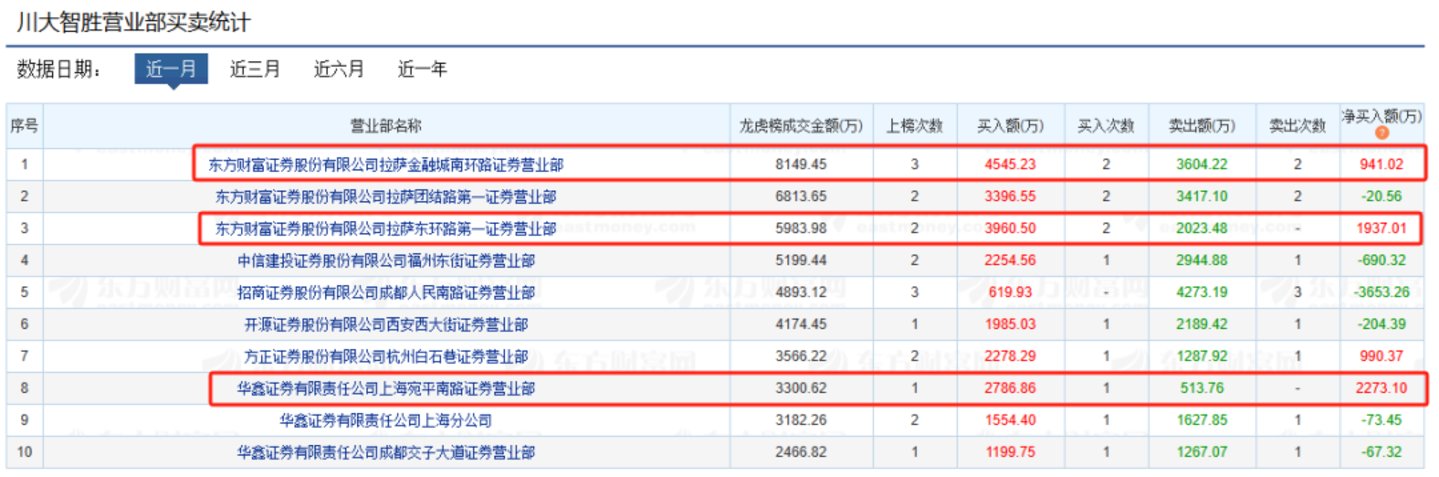Click the 上榜次数 column header
Screen dimensions: 1439x477
coord(914,126)
